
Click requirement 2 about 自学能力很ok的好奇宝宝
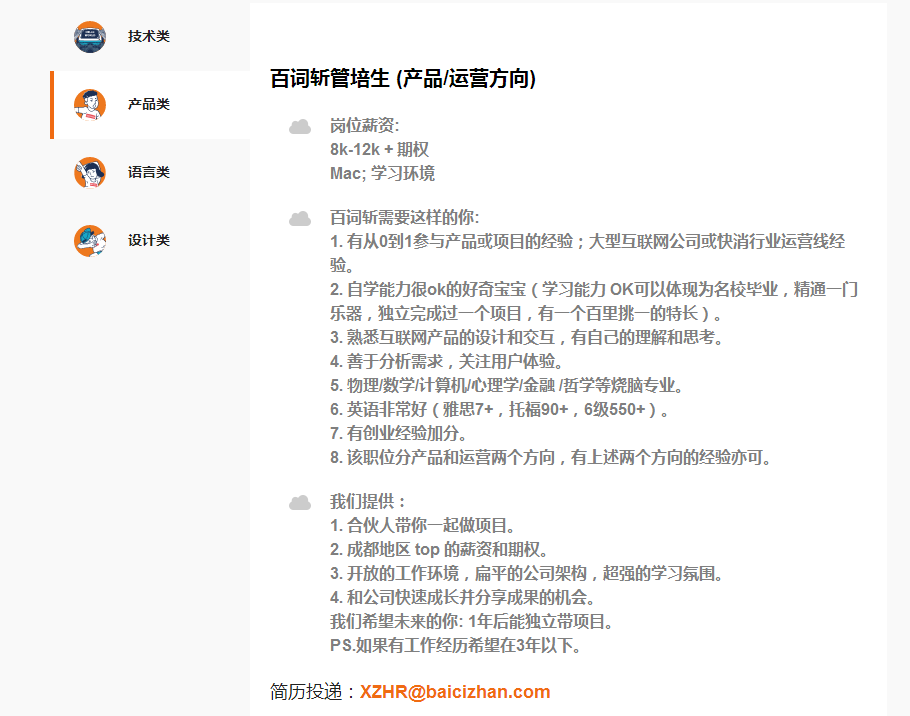click(x=594, y=301)
